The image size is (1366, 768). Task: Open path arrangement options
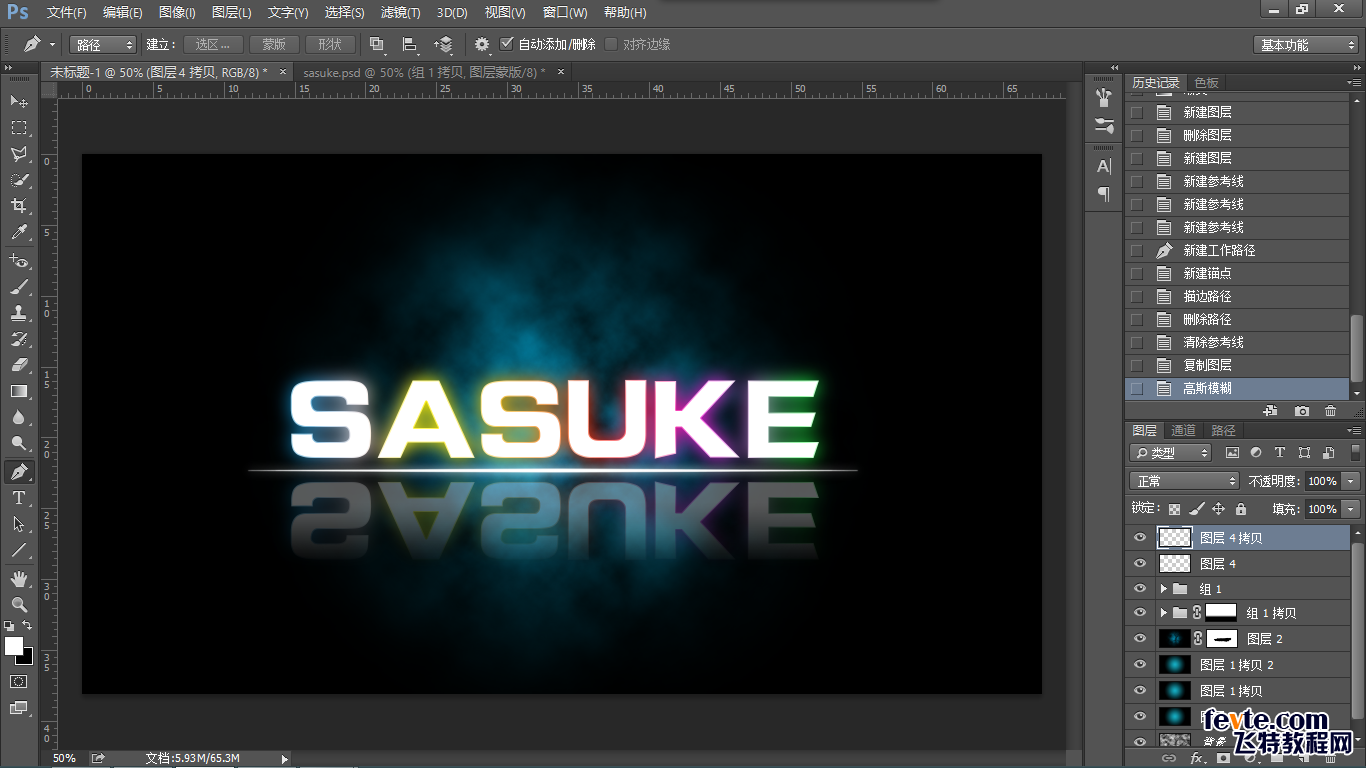click(444, 44)
